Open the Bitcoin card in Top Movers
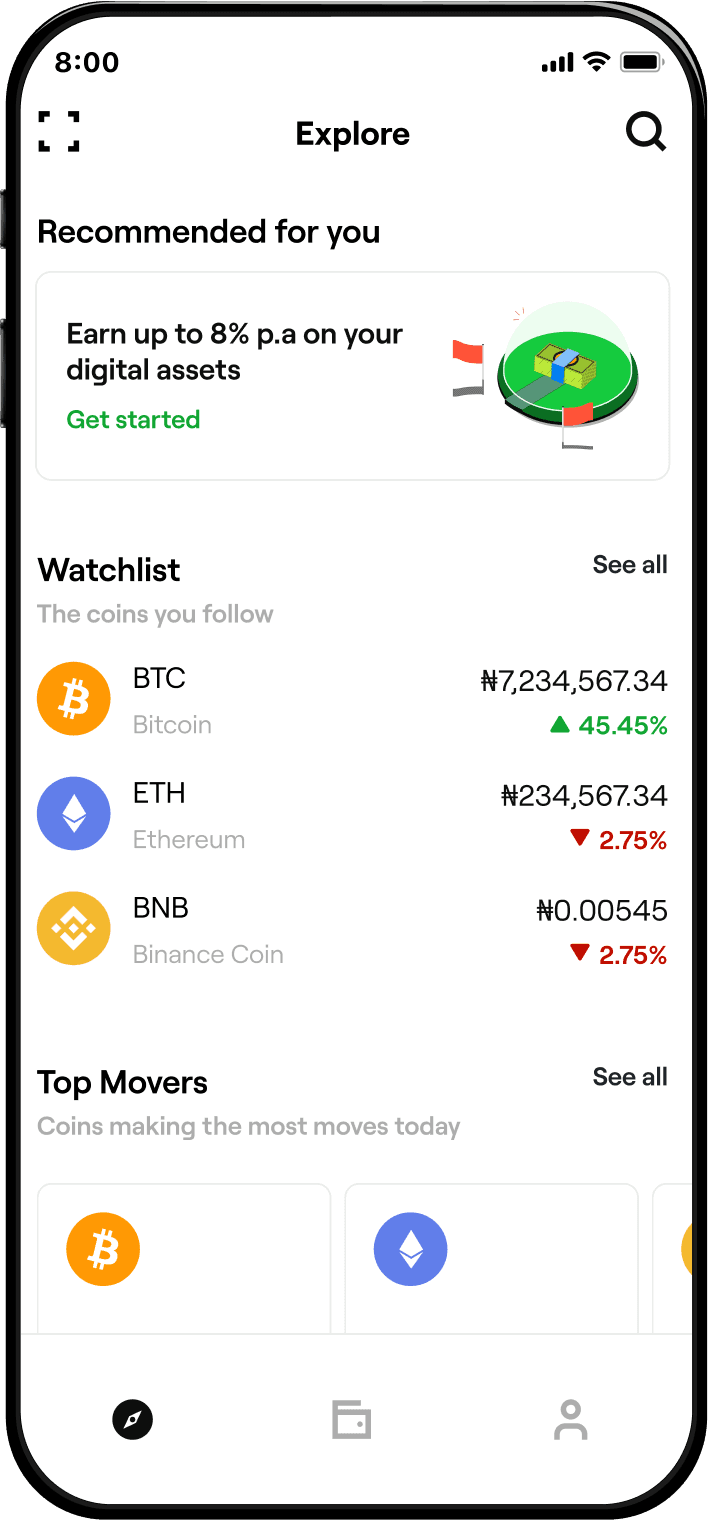 coord(184,1258)
